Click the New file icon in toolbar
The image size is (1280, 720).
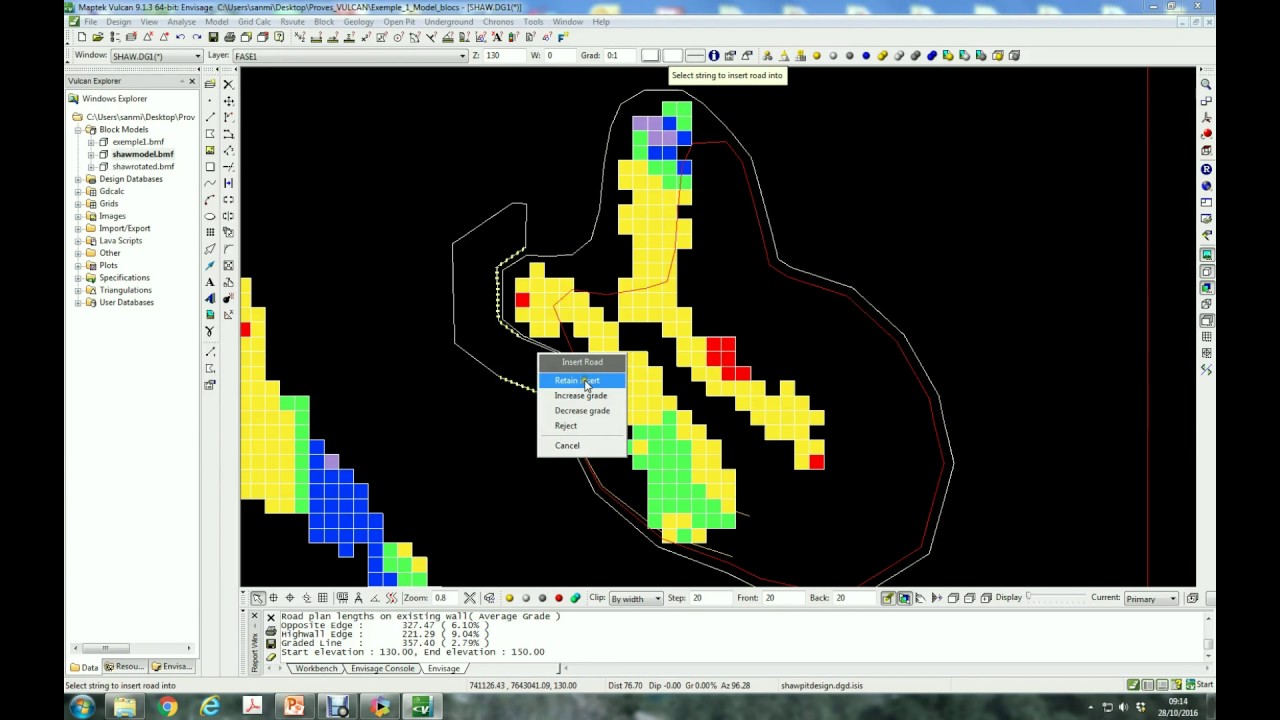81,37
